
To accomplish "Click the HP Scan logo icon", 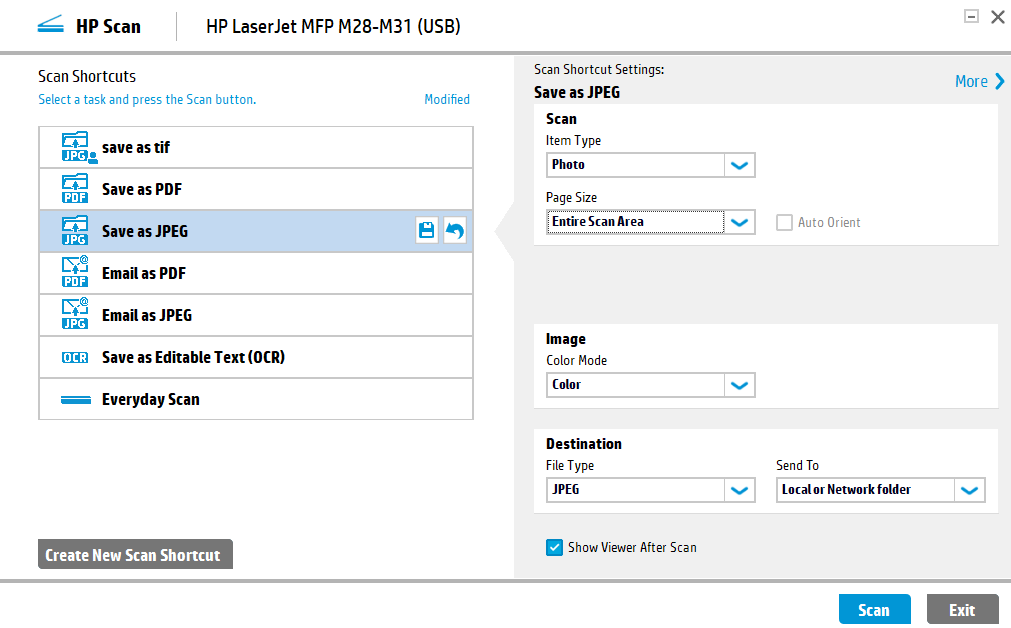I will pos(50,25).
